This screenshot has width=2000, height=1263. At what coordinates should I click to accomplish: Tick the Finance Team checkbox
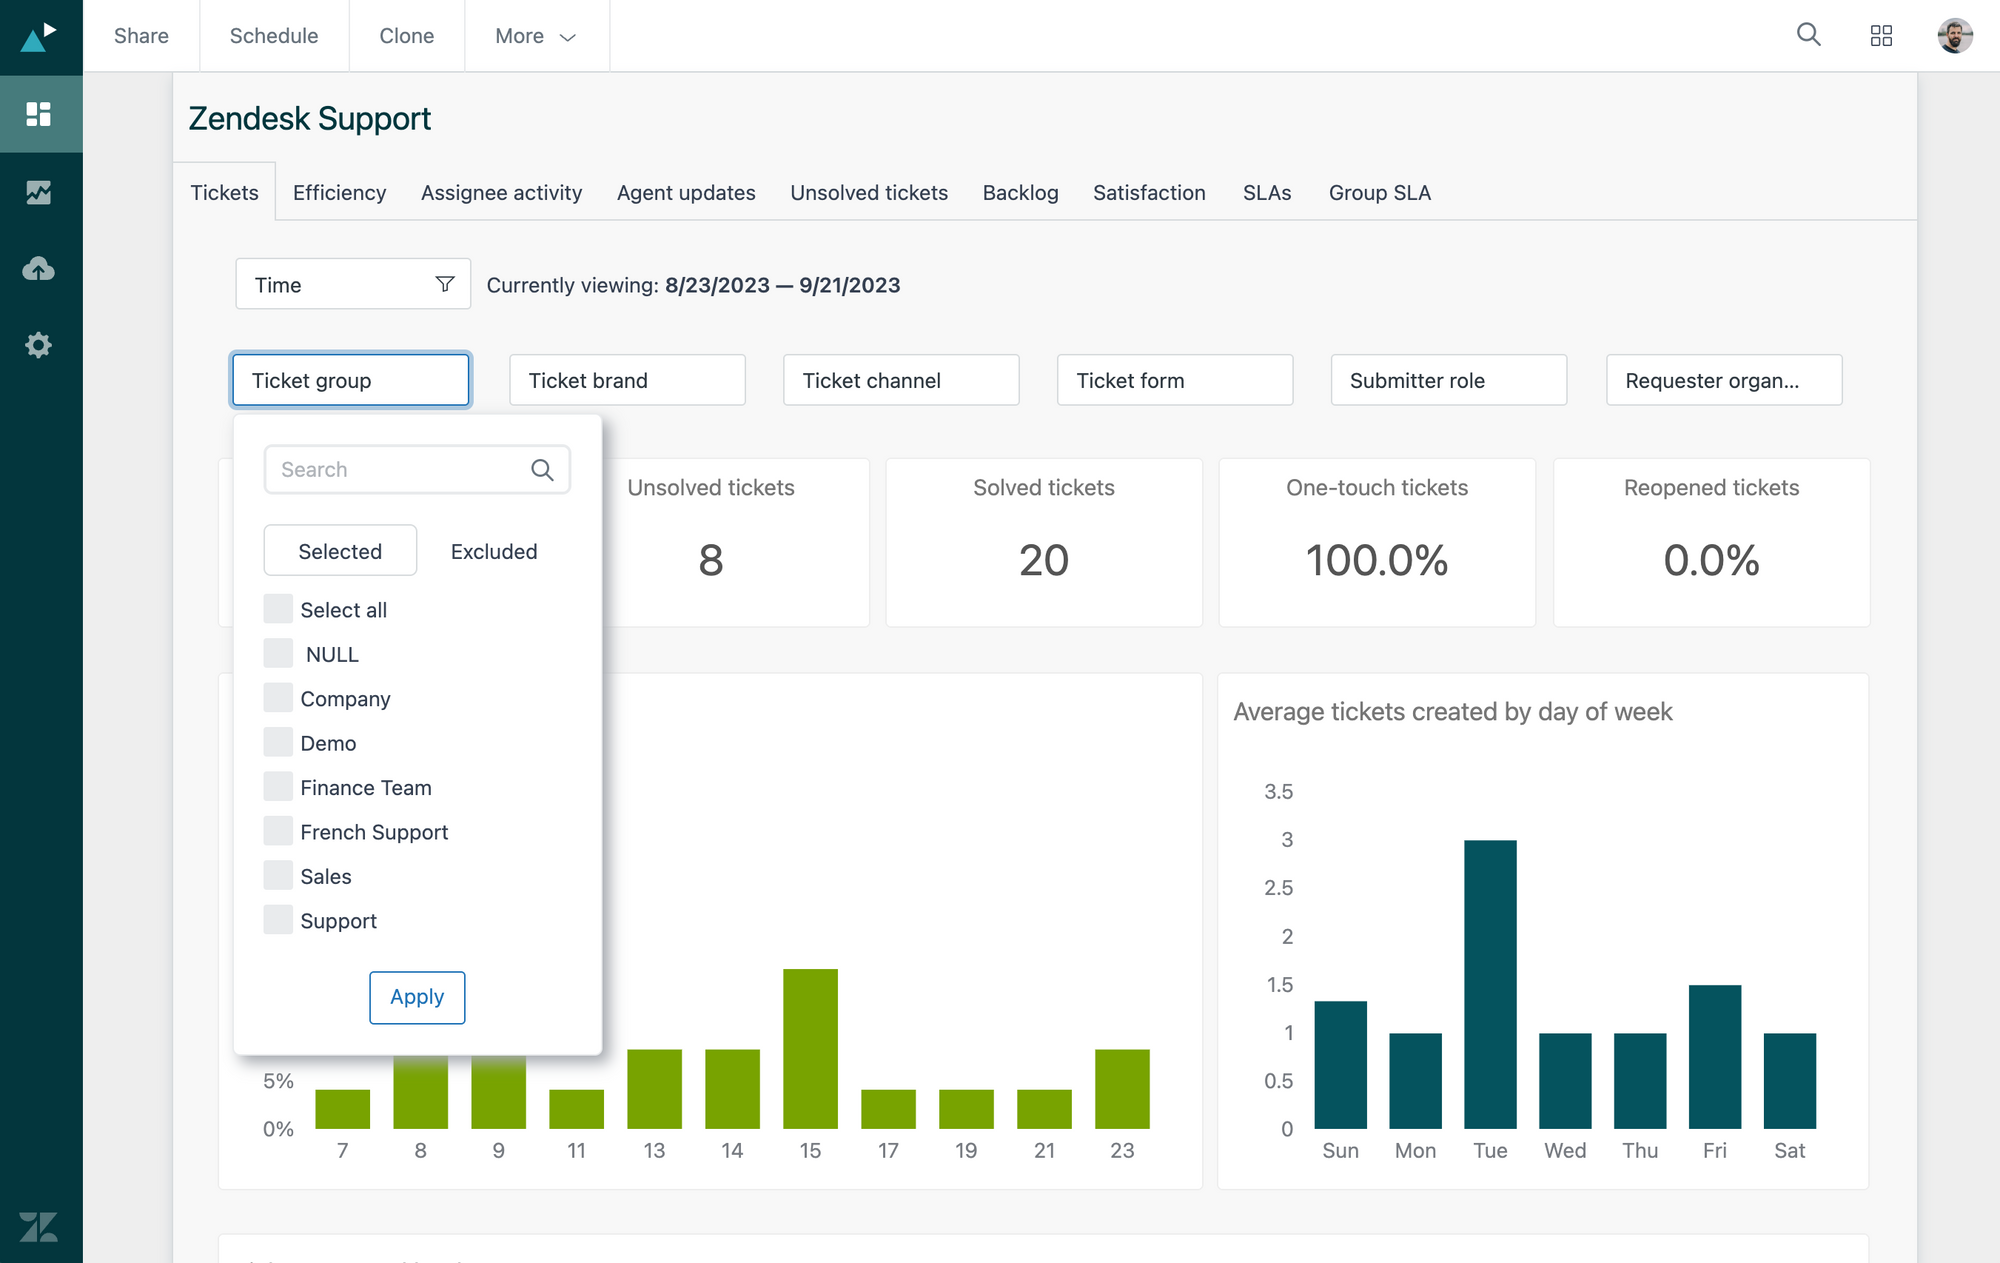(278, 787)
